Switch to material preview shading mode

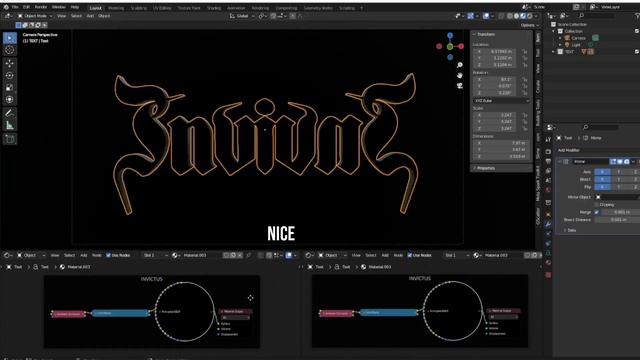(523, 16)
